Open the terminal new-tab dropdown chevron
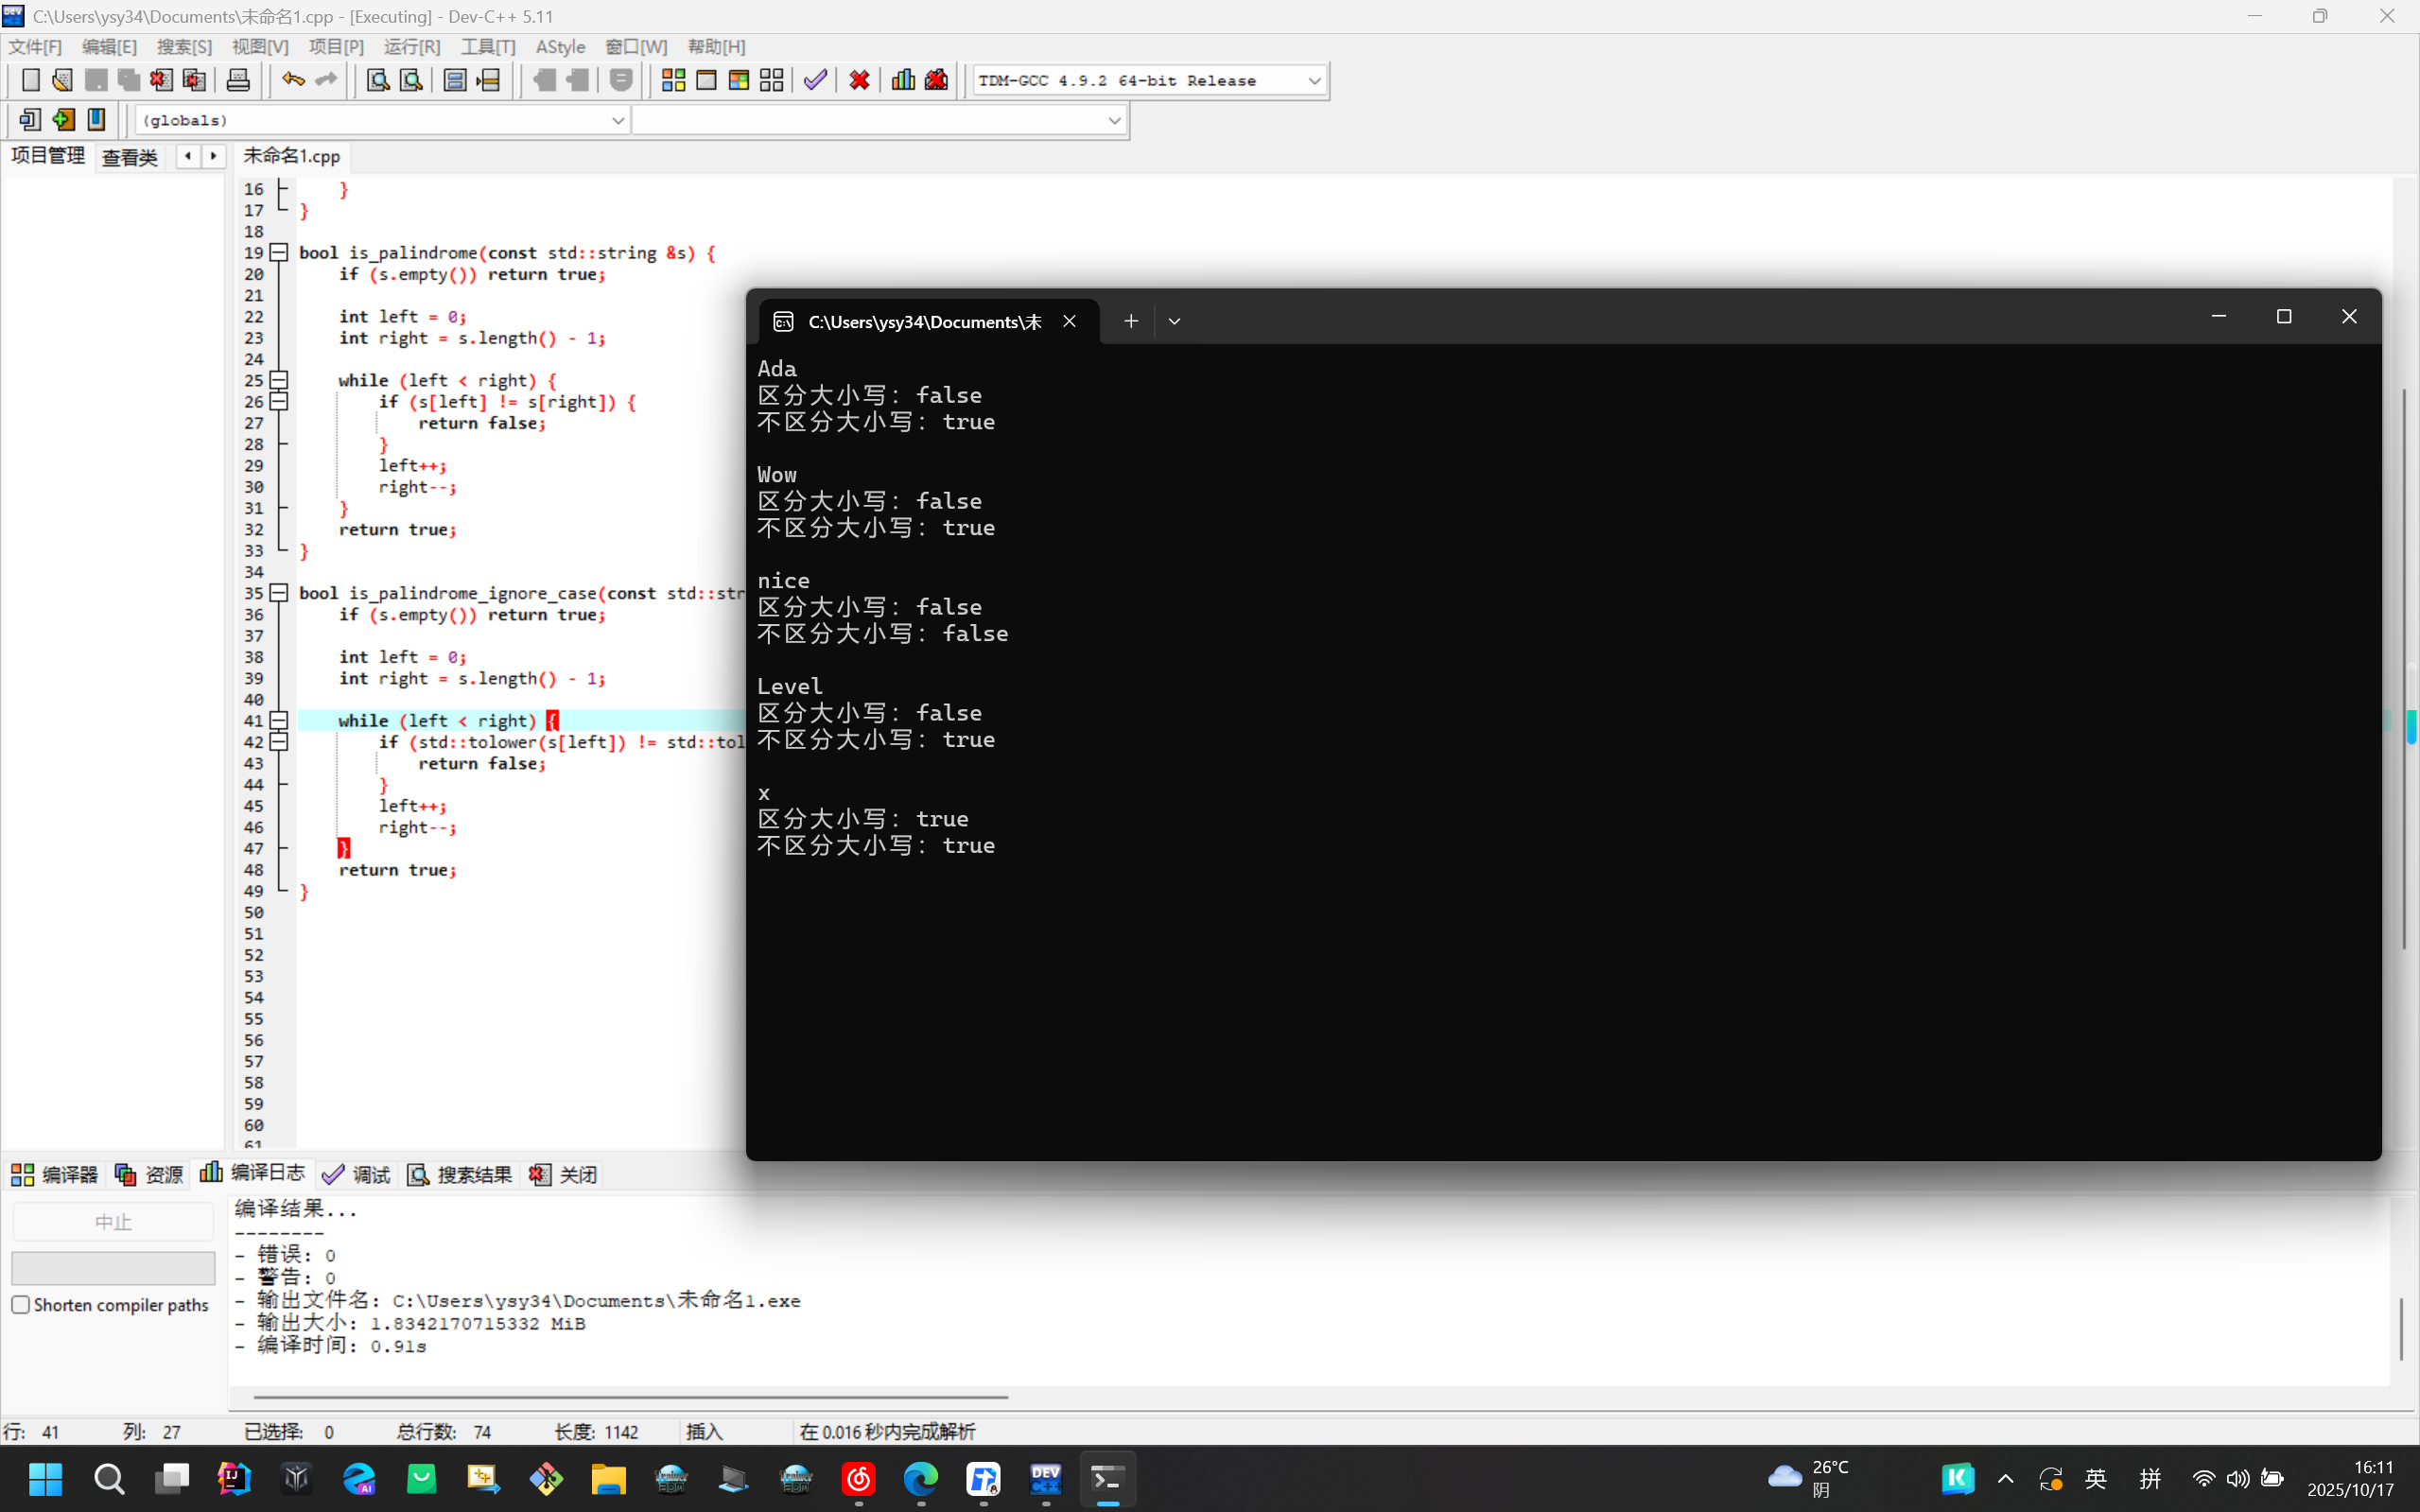 [1174, 321]
